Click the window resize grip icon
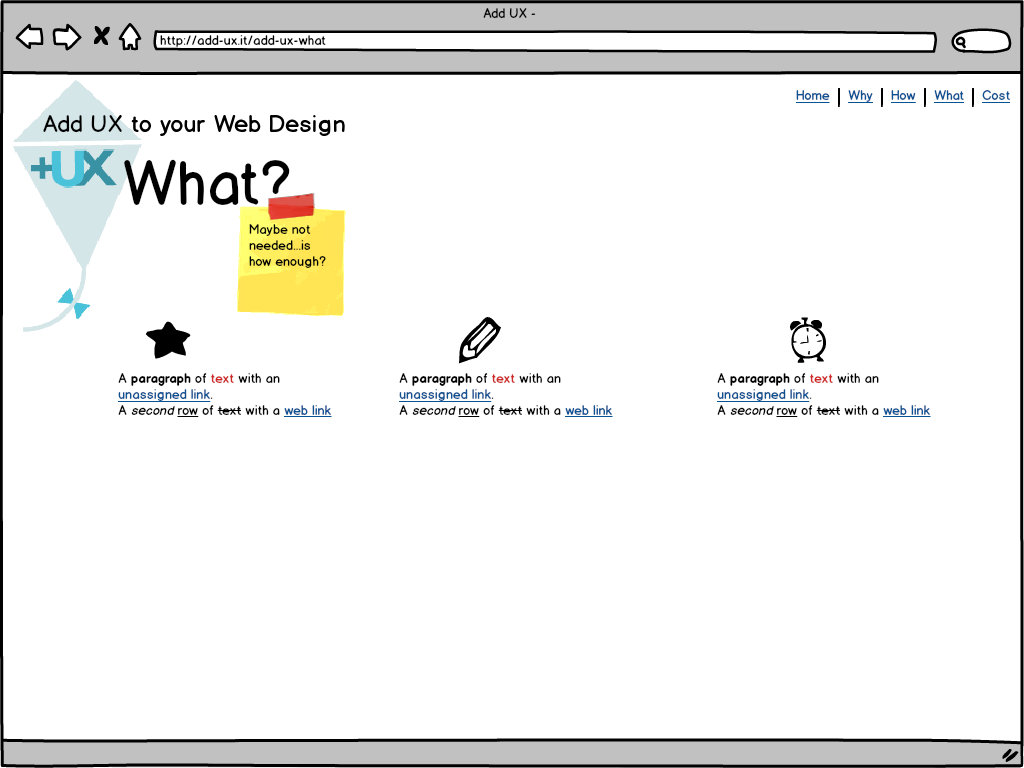The width and height of the screenshot is (1024, 768). pyautogui.click(x=1011, y=754)
